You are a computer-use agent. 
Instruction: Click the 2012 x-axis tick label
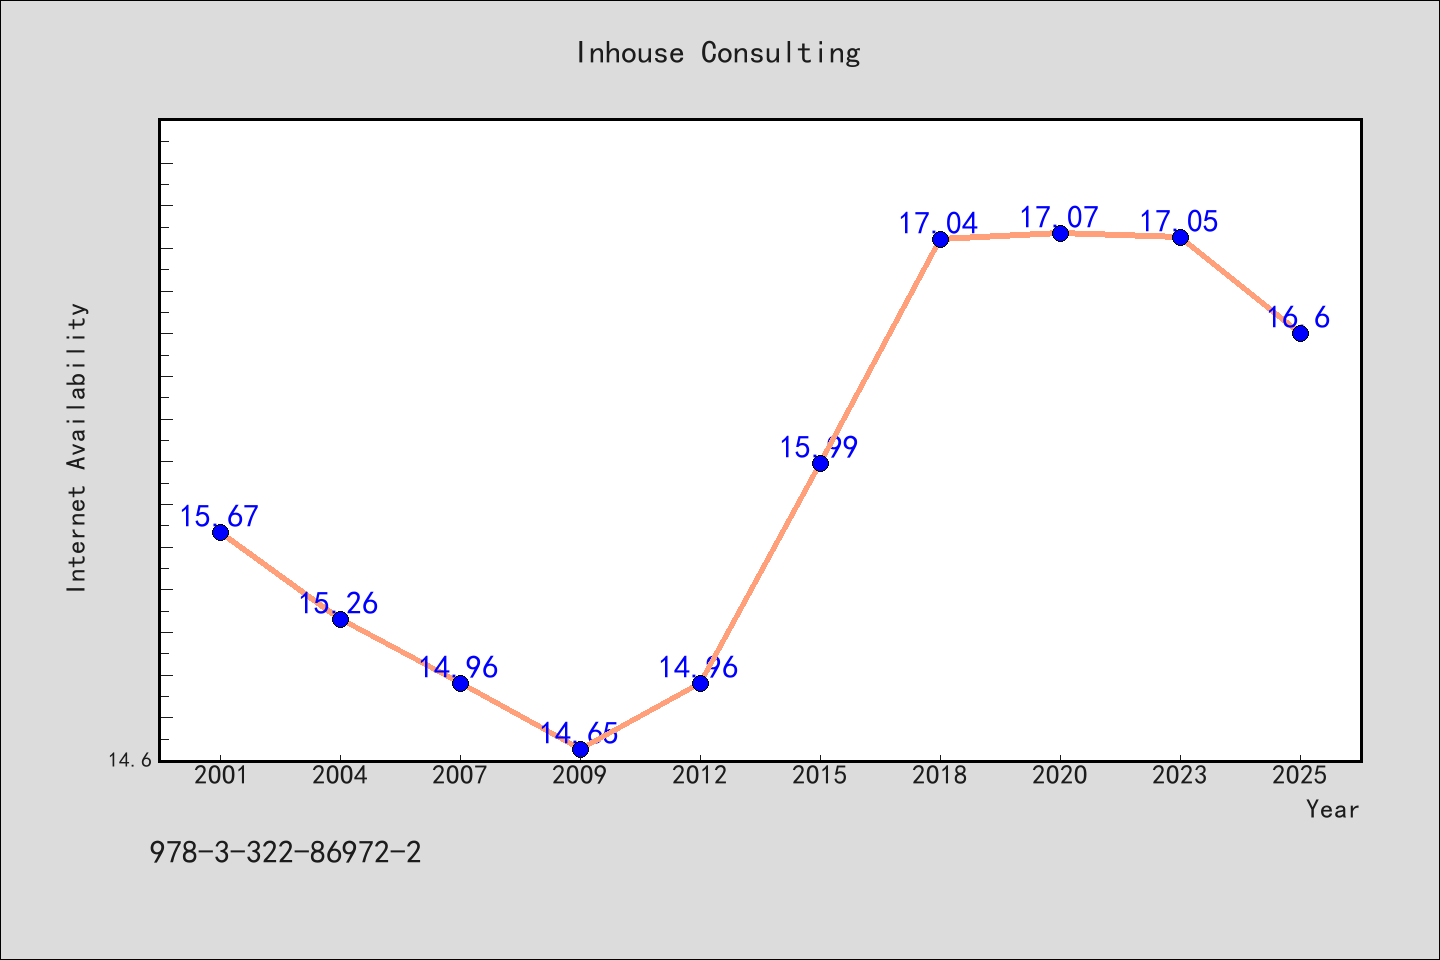pyautogui.click(x=700, y=775)
